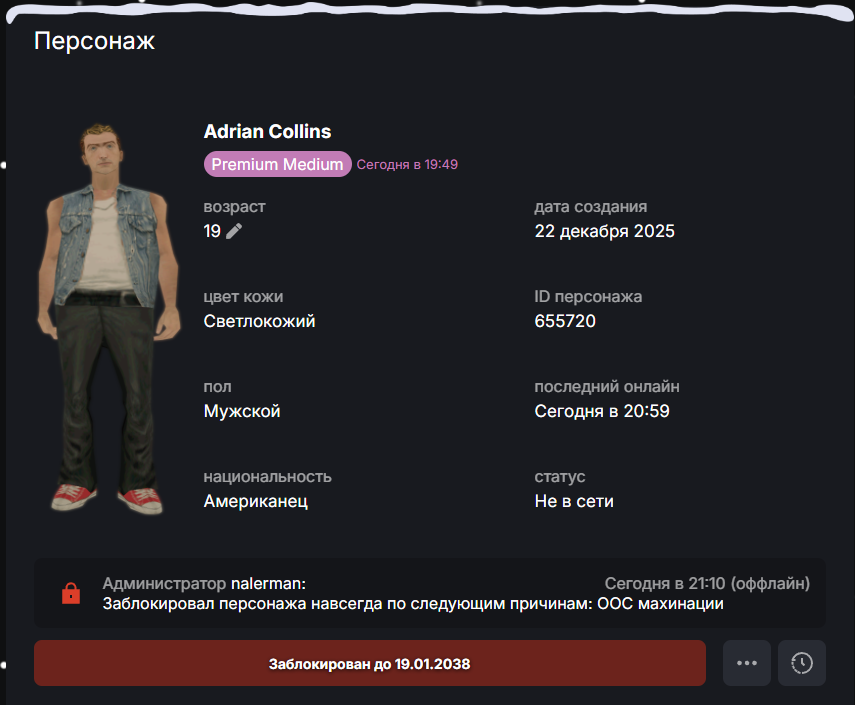Open the three-dots more options menu
This screenshot has height=705, width=855.
pyautogui.click(x=746, y=663)
